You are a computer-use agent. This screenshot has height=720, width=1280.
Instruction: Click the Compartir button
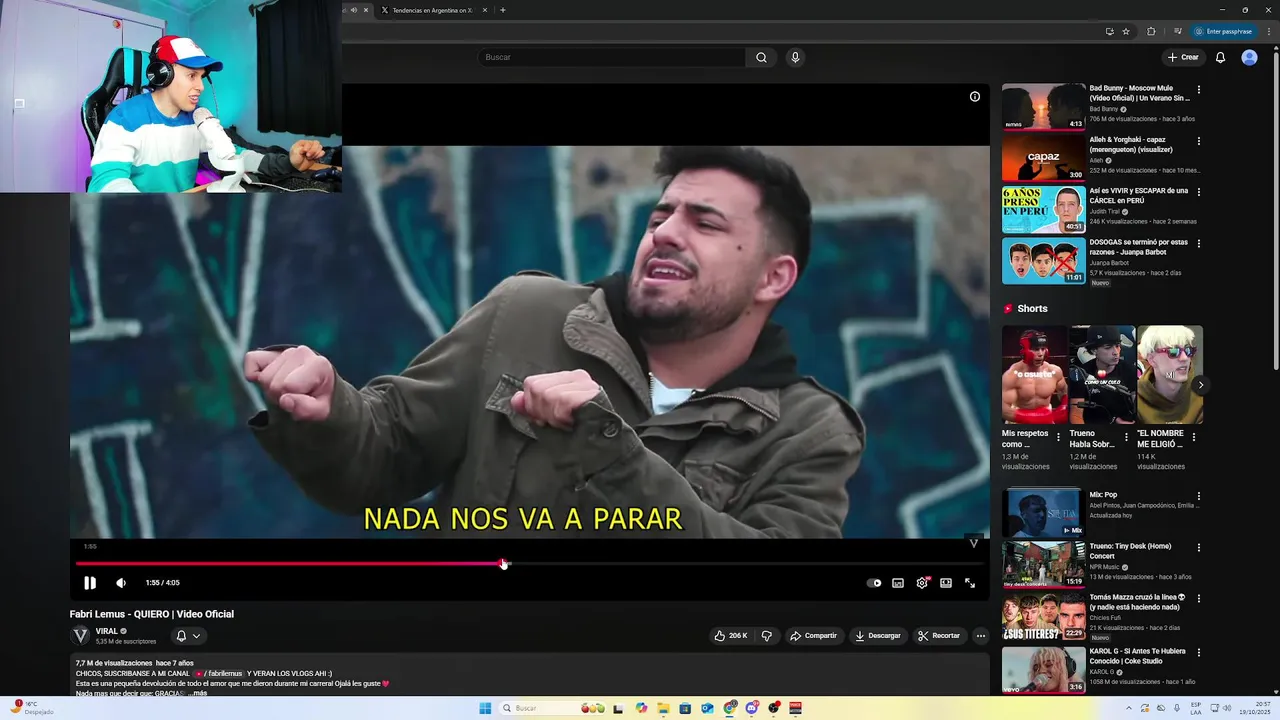point(813,636)
